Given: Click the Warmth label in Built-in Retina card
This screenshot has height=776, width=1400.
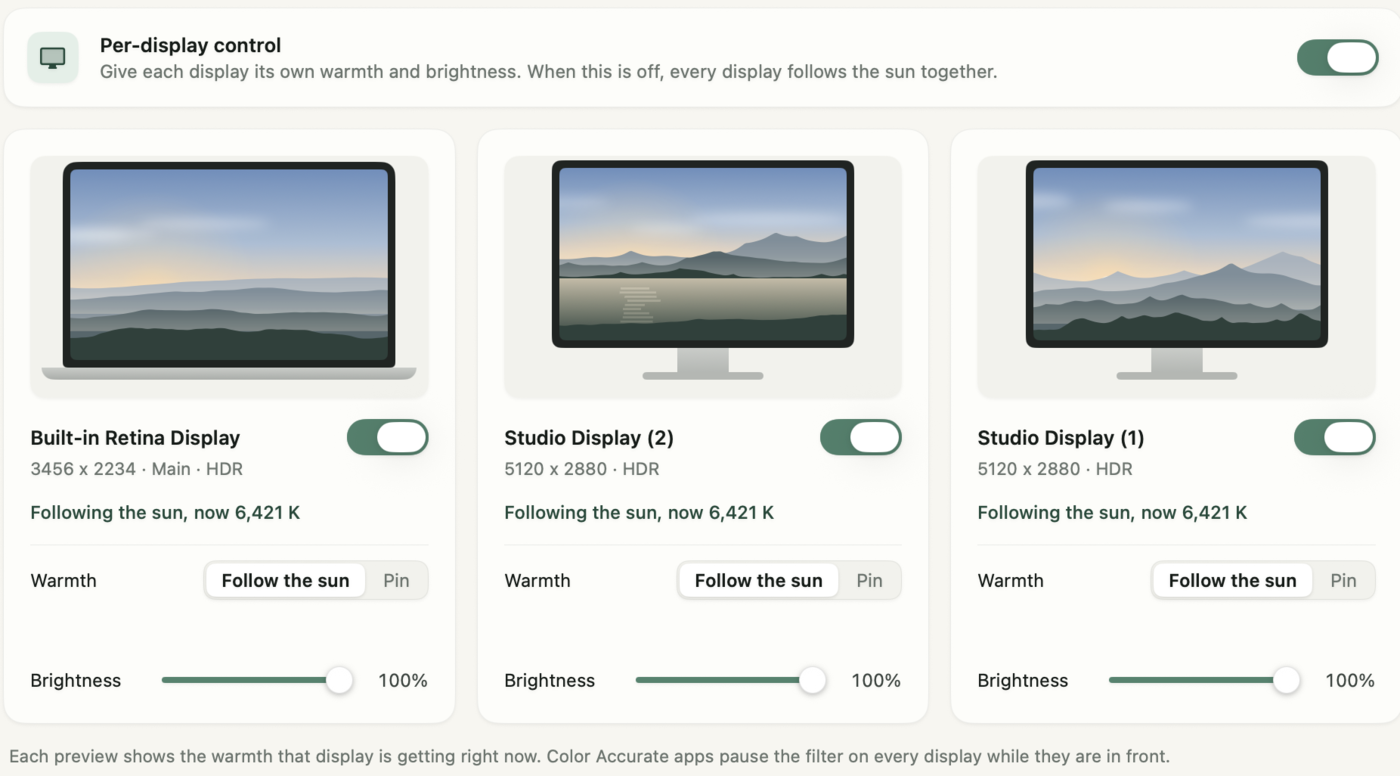Looking at the screenshot, I should (x=64, y=581).
